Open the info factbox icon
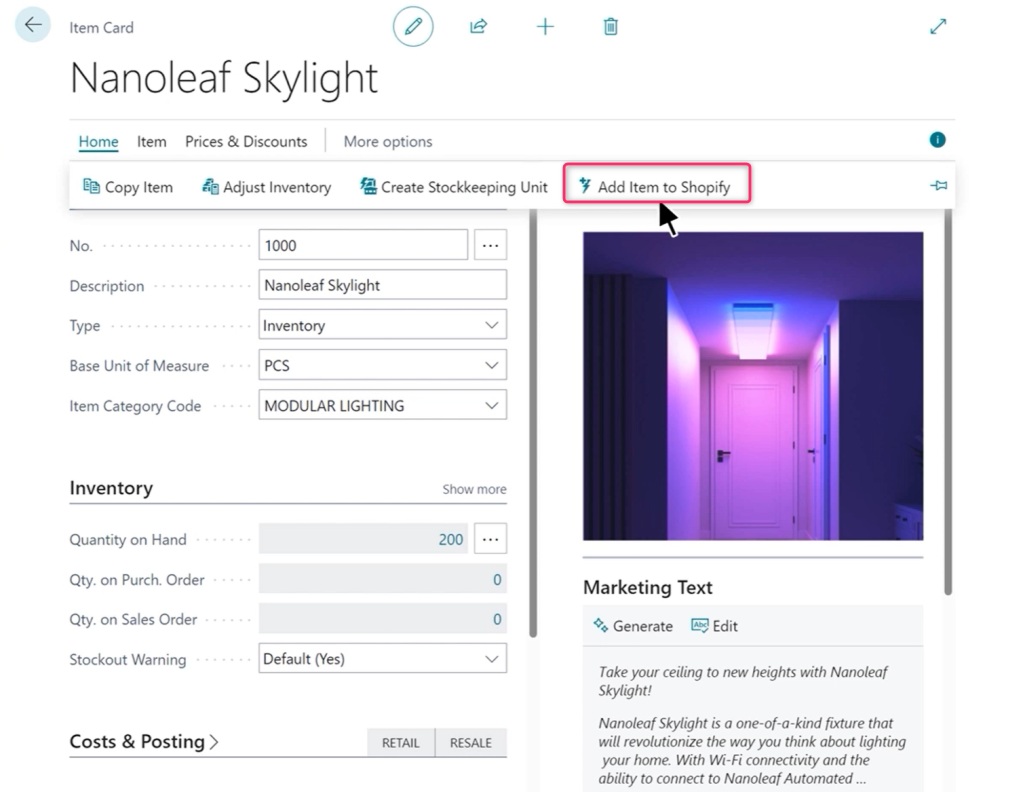 point(938,140)
